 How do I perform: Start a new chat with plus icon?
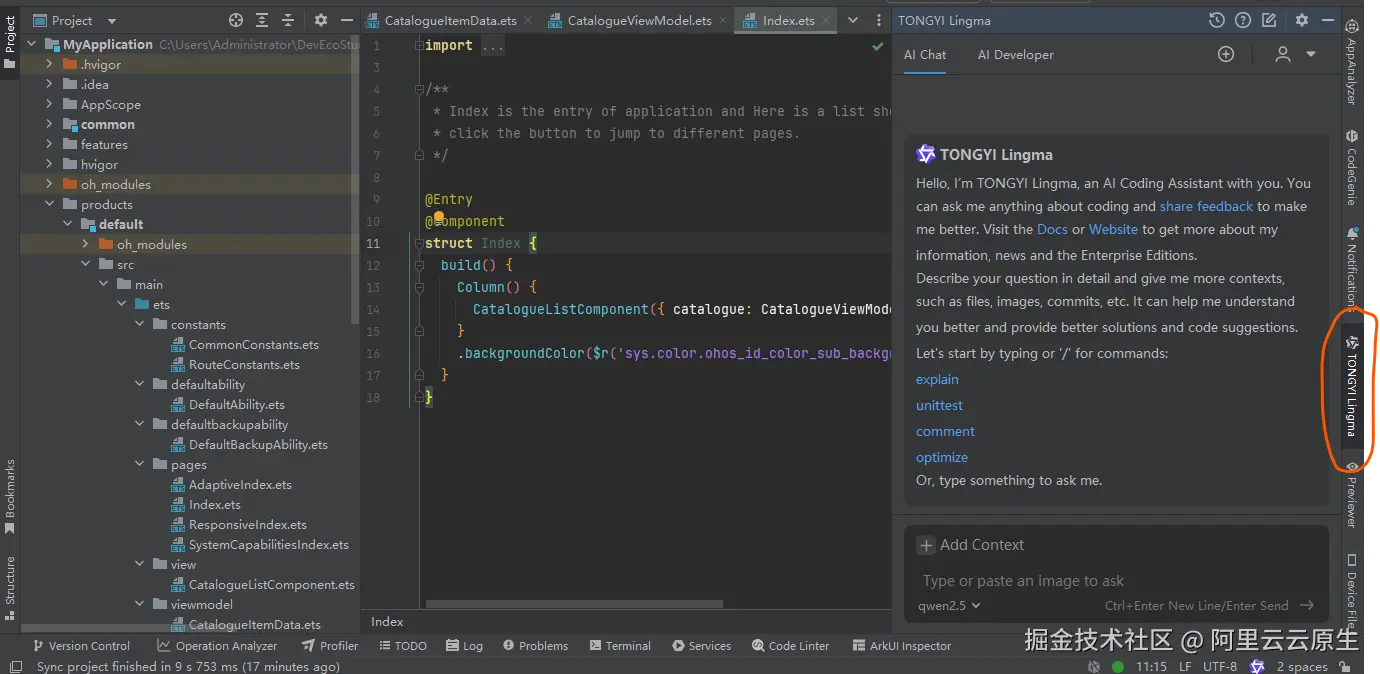[1226, 55]
